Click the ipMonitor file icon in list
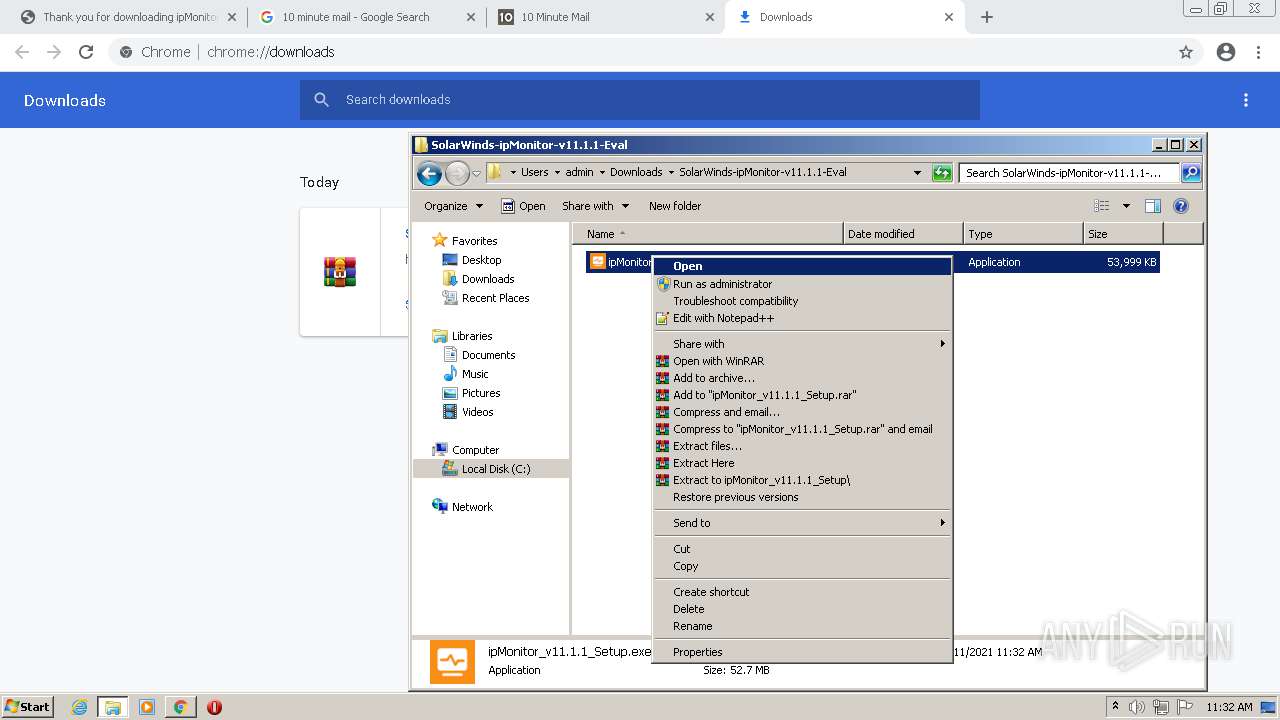The width and height of the screenshot is (1280, 720). [x=598, y=262]
